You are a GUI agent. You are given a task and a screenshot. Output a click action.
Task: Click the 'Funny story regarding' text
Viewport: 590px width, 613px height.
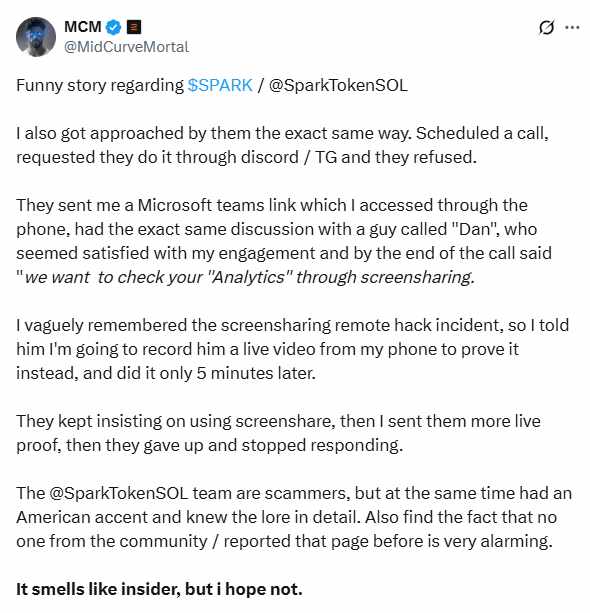pos(100,86)
